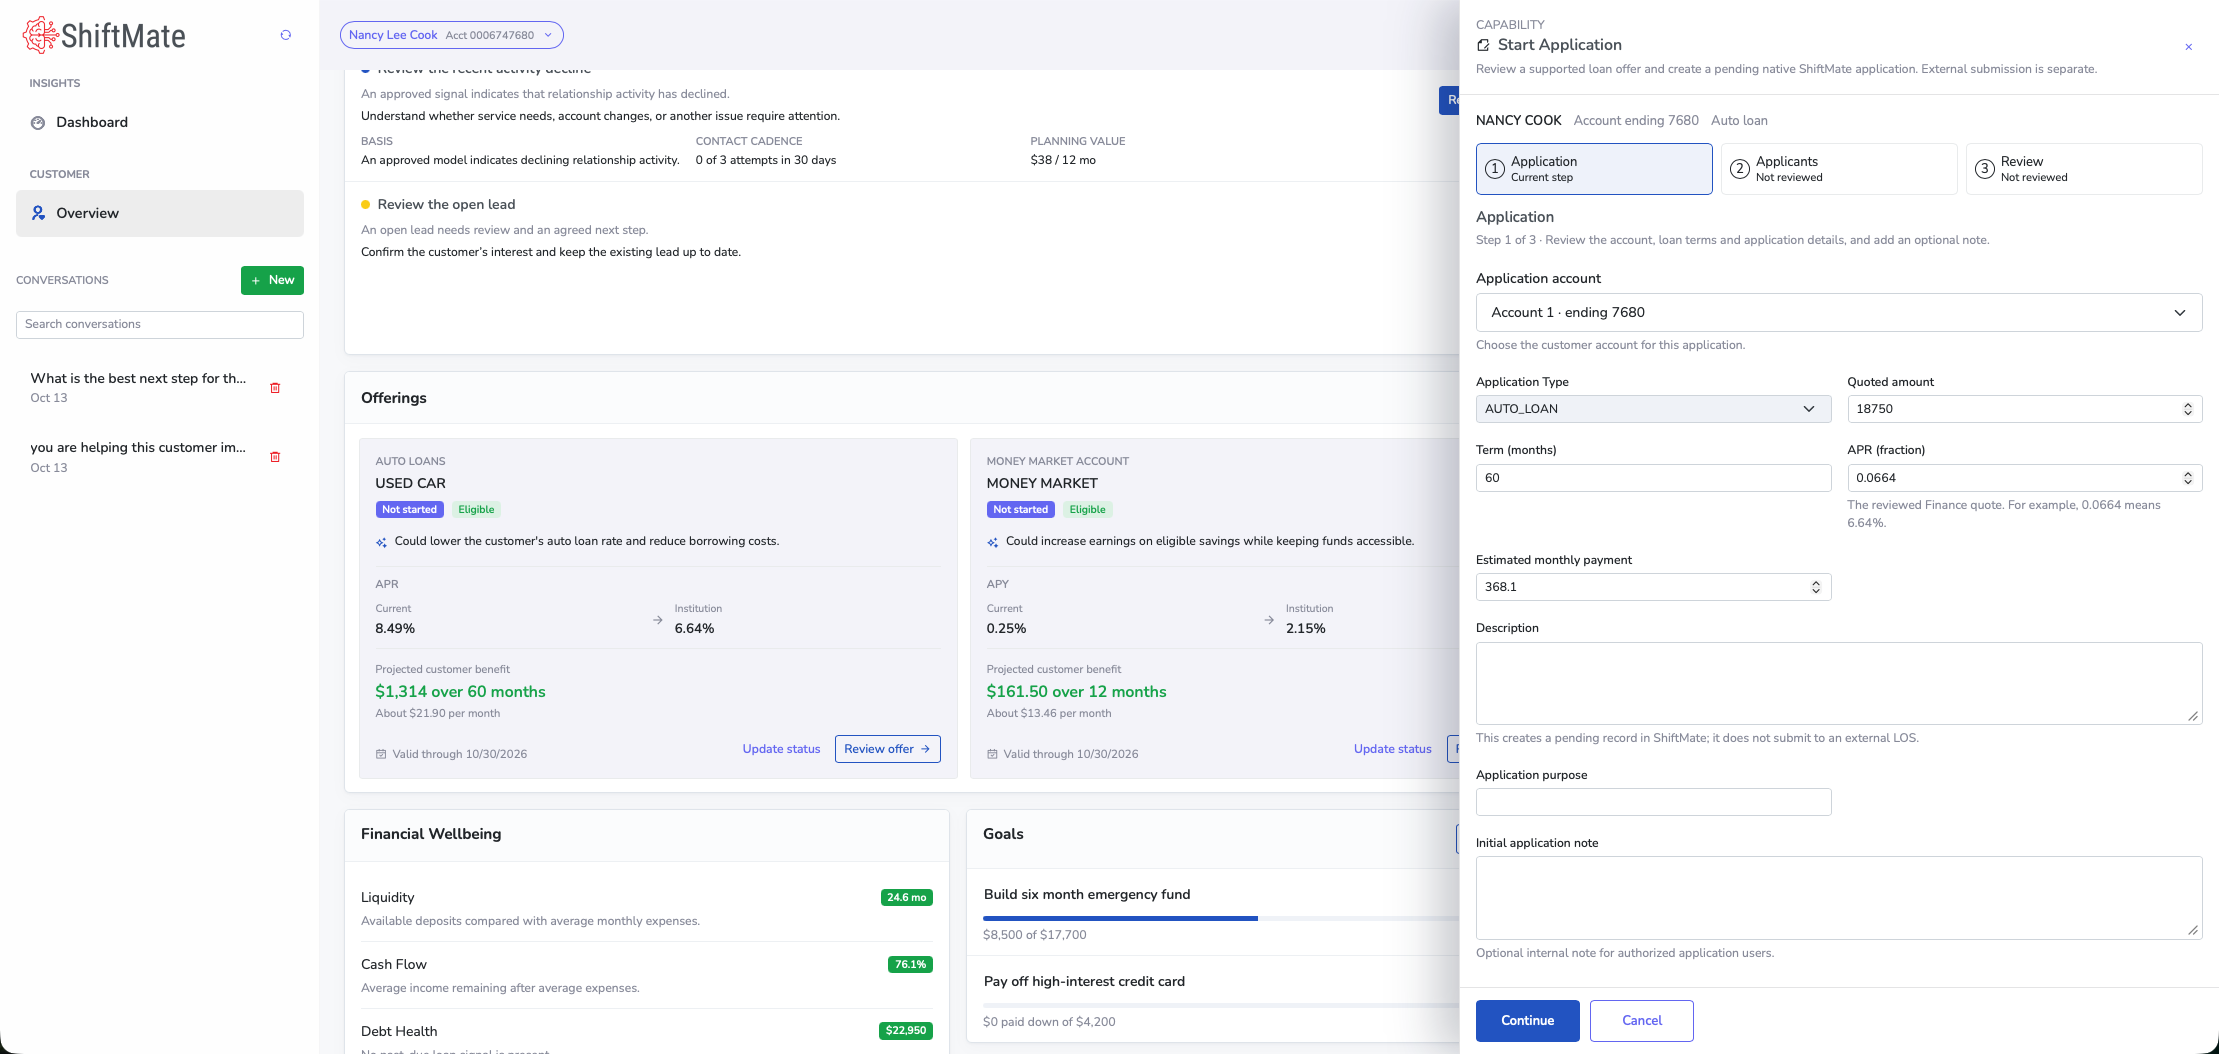Open the 'What is the best next step' conversation
The image size is (2219, 1054).
click(139, 387)
